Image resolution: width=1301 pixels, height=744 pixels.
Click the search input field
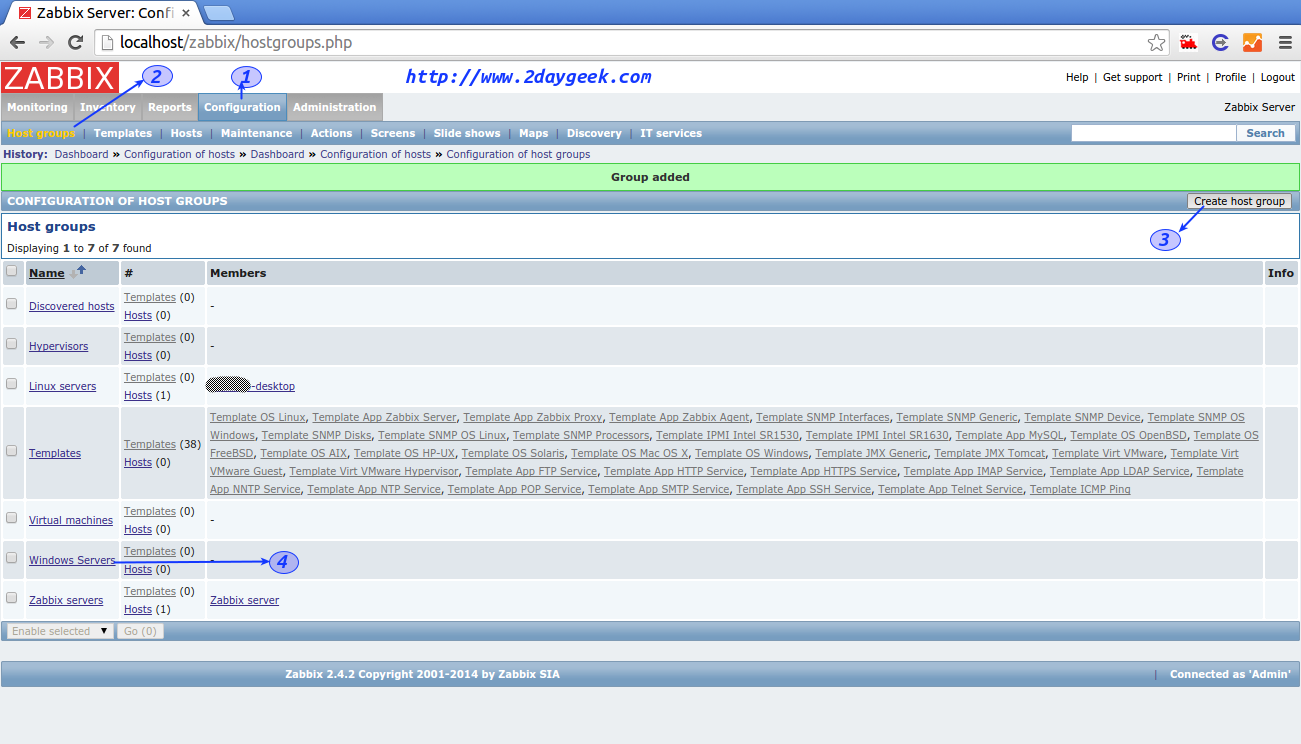[1154, 133]
